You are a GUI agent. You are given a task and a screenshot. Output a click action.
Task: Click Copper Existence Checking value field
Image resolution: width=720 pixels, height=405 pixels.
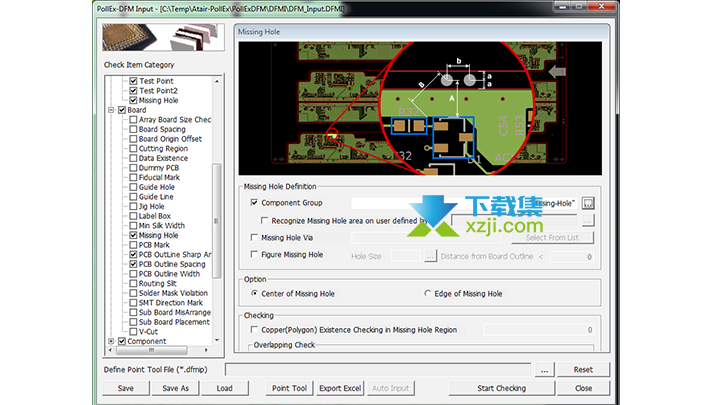[x=539, y=330]
